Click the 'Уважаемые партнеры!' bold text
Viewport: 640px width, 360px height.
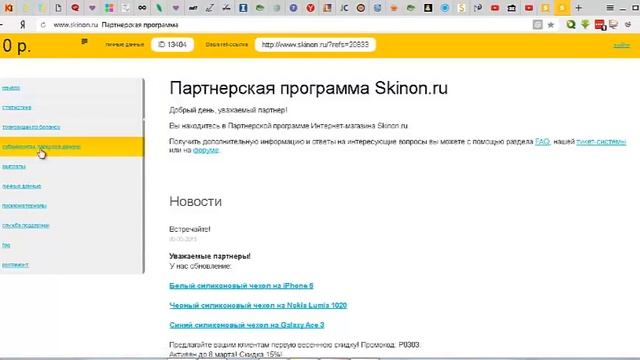(x=210, y=256)
